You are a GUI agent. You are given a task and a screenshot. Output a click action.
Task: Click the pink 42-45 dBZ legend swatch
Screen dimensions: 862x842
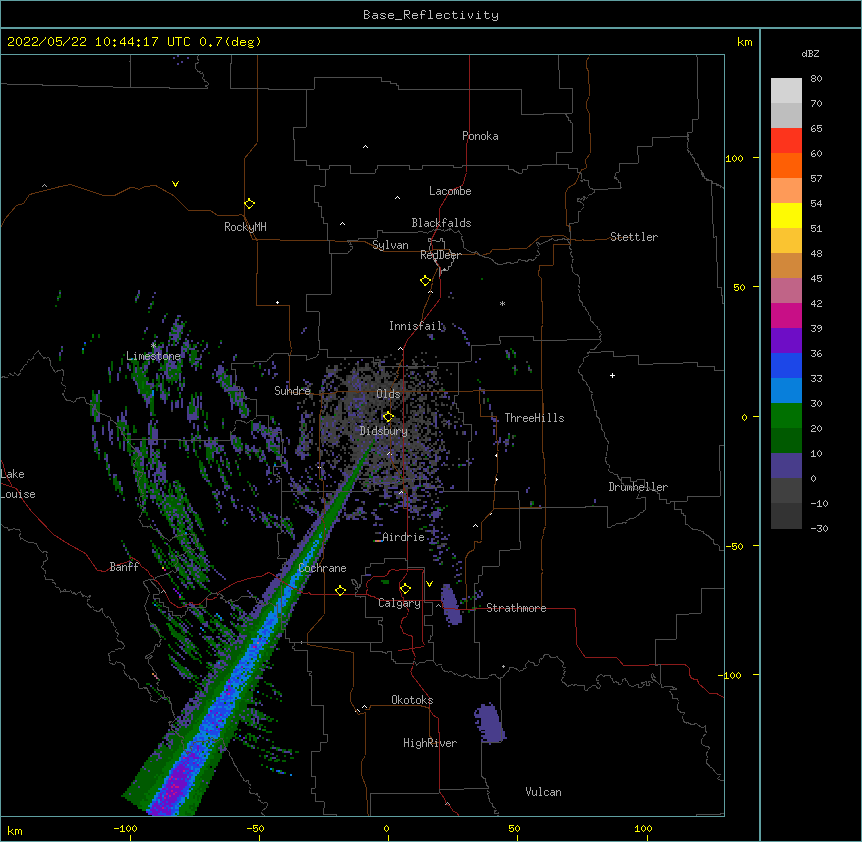point(786,291)
